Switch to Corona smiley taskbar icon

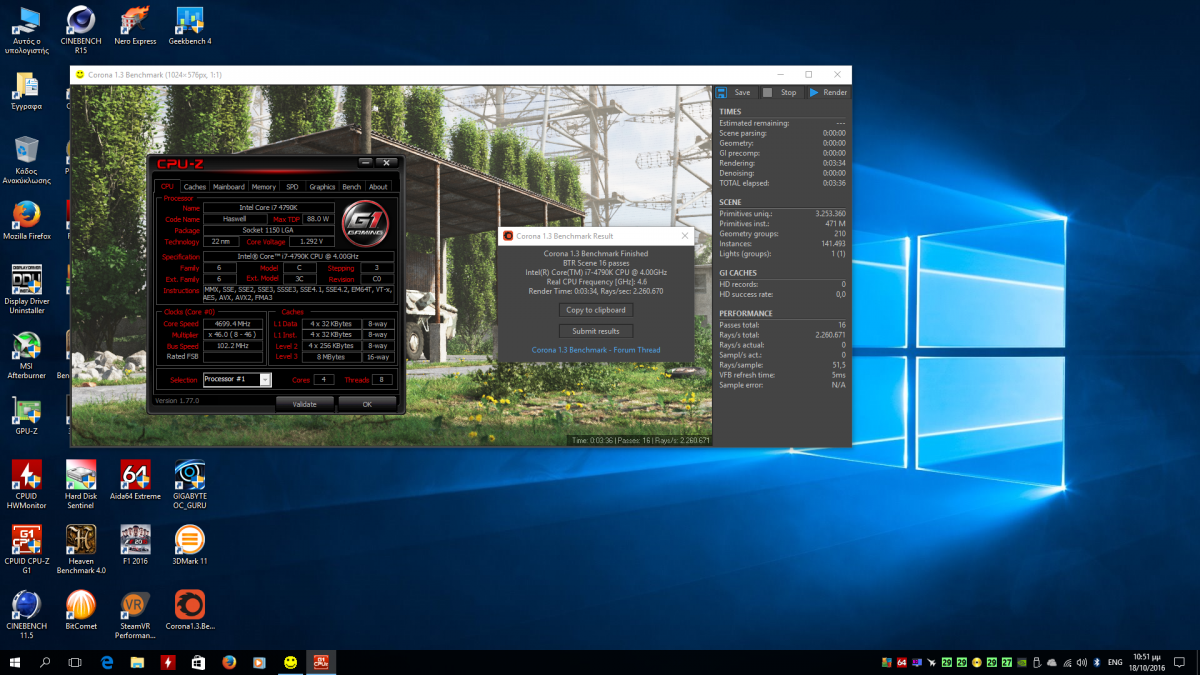[x=290, y=662]
